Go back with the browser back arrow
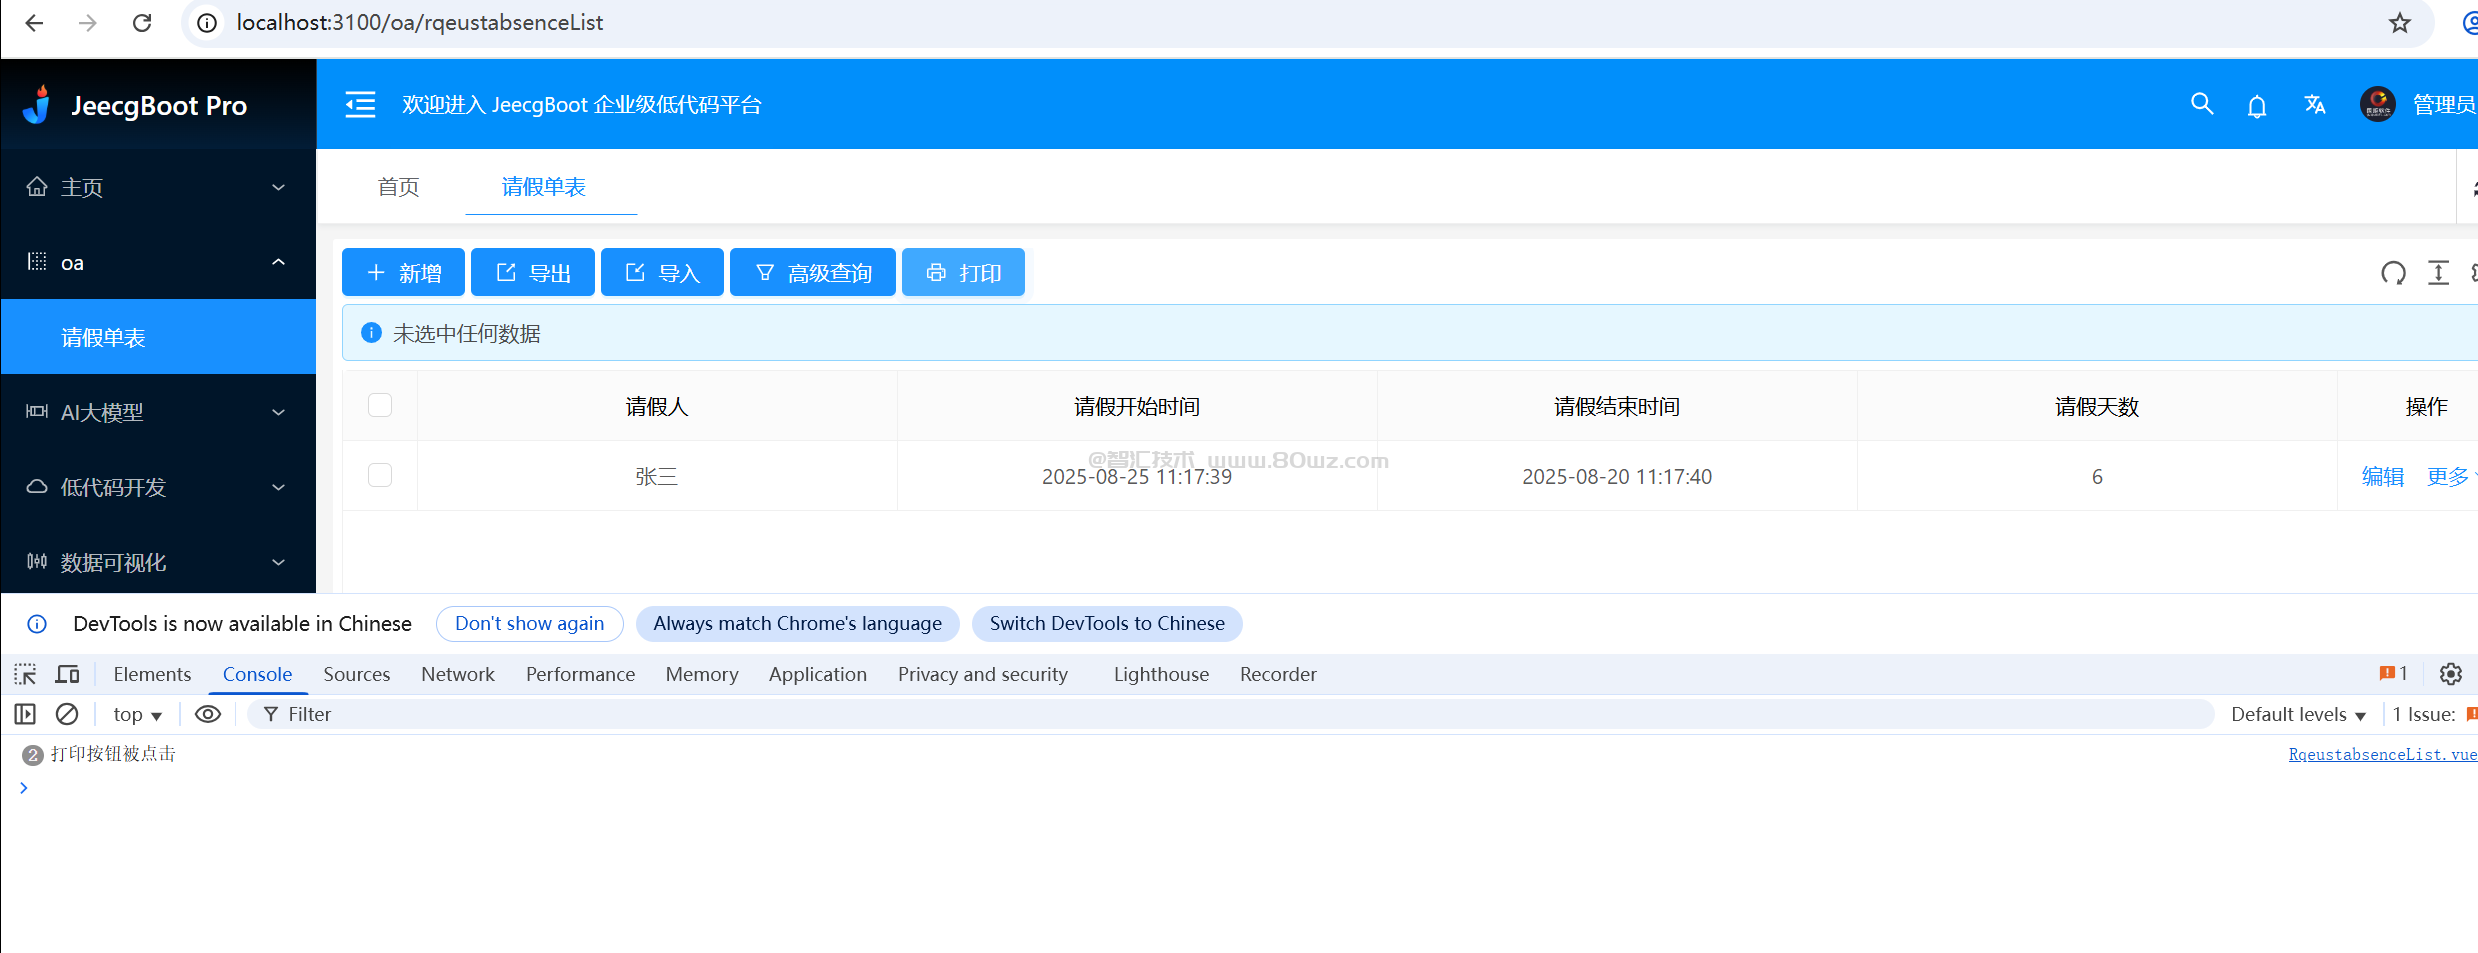This screenshot has height=953, width=2478. click(x=34, y=22)
